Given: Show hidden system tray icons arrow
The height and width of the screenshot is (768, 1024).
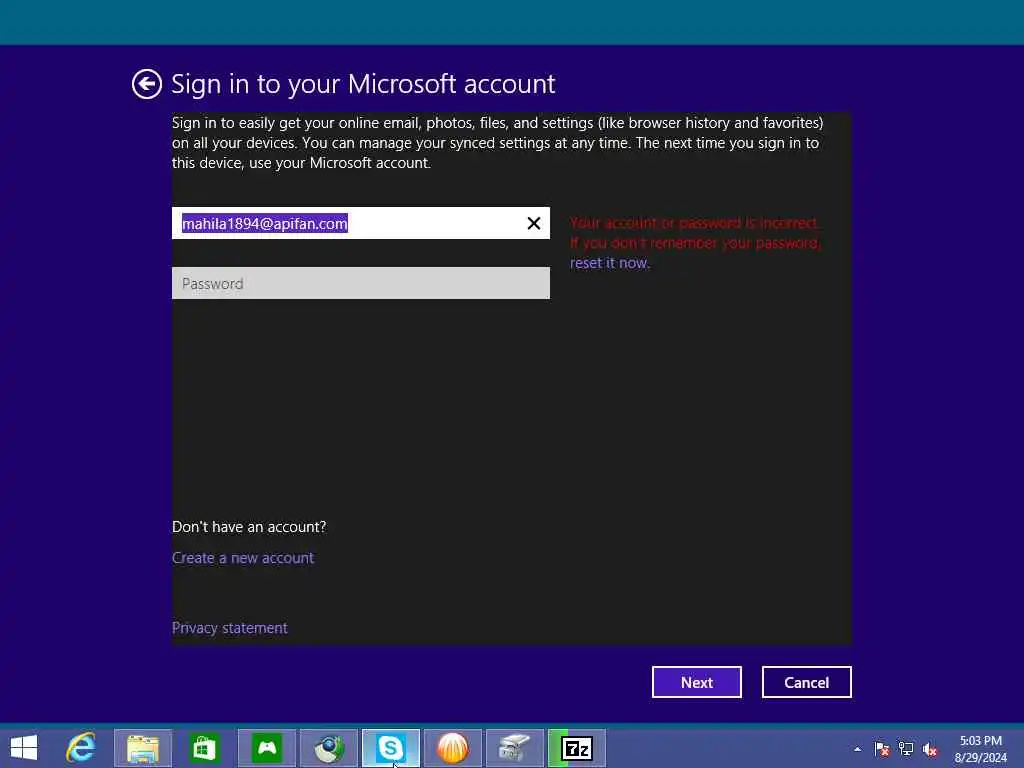Looking at the screenshot, I should point(857,749).
